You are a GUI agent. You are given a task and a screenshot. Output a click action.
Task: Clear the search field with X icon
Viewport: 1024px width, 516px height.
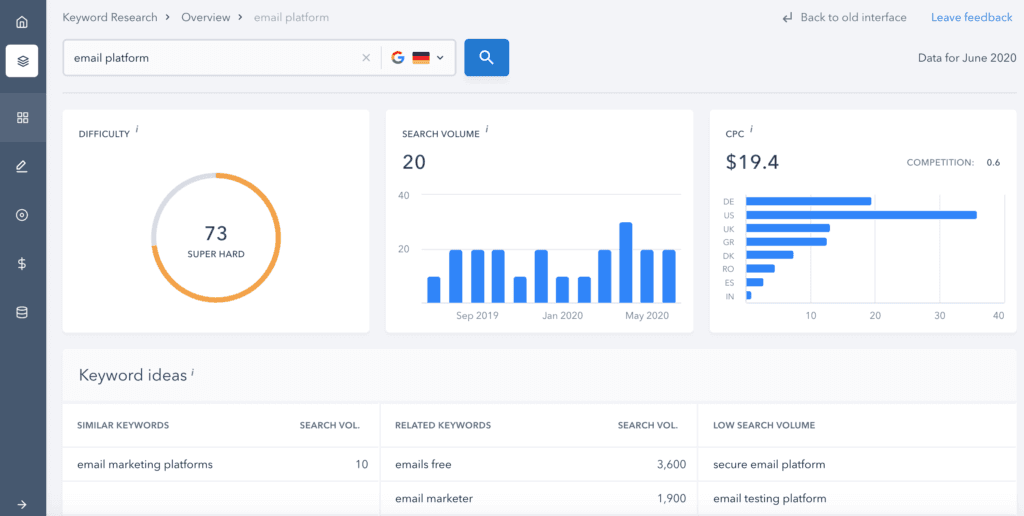[x=366, y=57]
